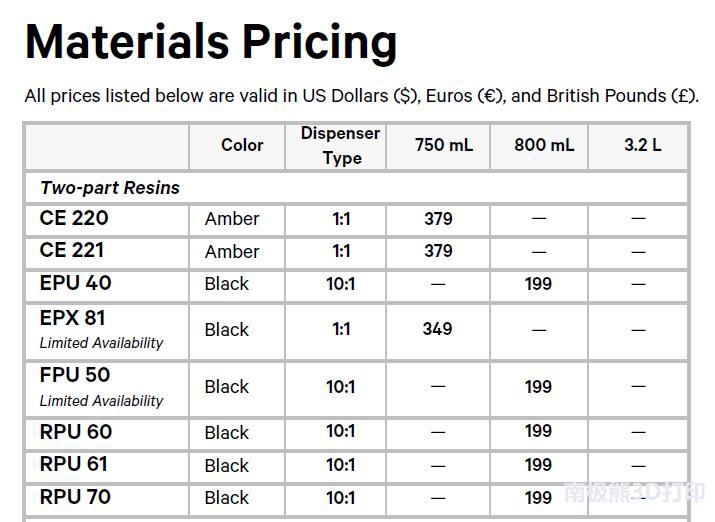Viewport: 715px width, 522px height.
Task: Select the RPU 60 material name
Action: (75, 432)
